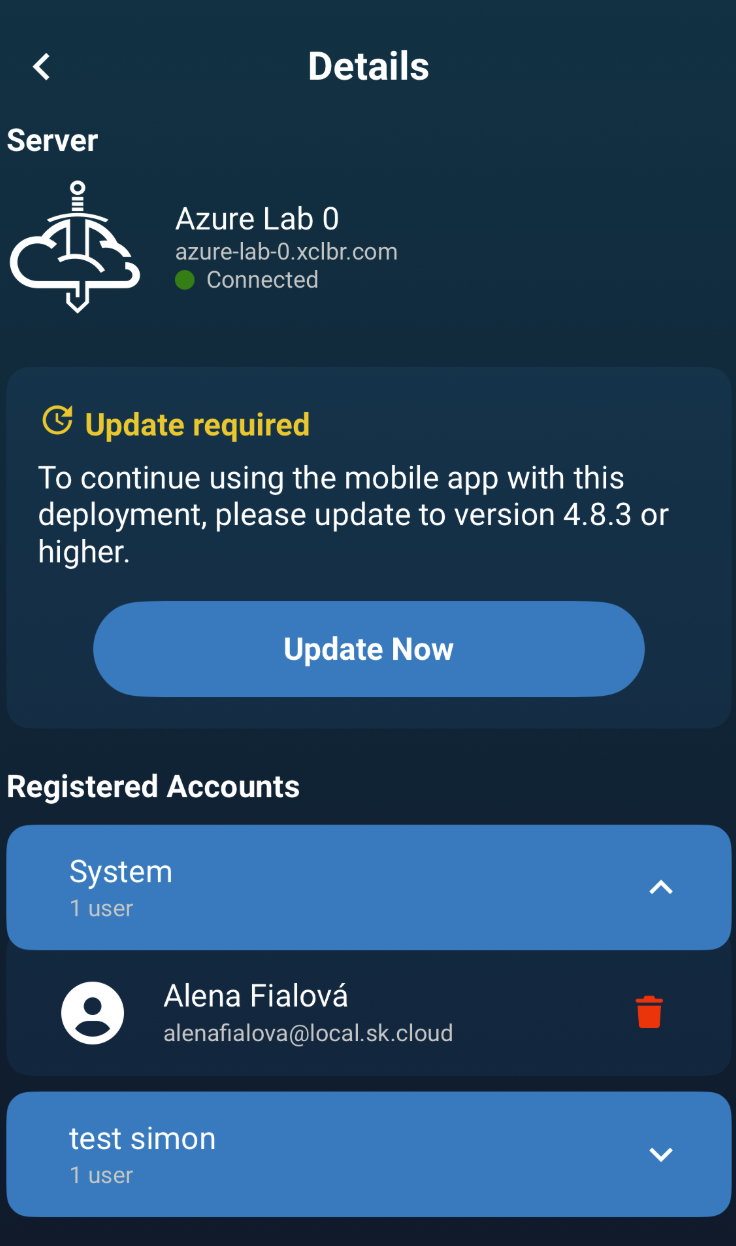Tap the Azure Lab 0 server name

point(257,218)
